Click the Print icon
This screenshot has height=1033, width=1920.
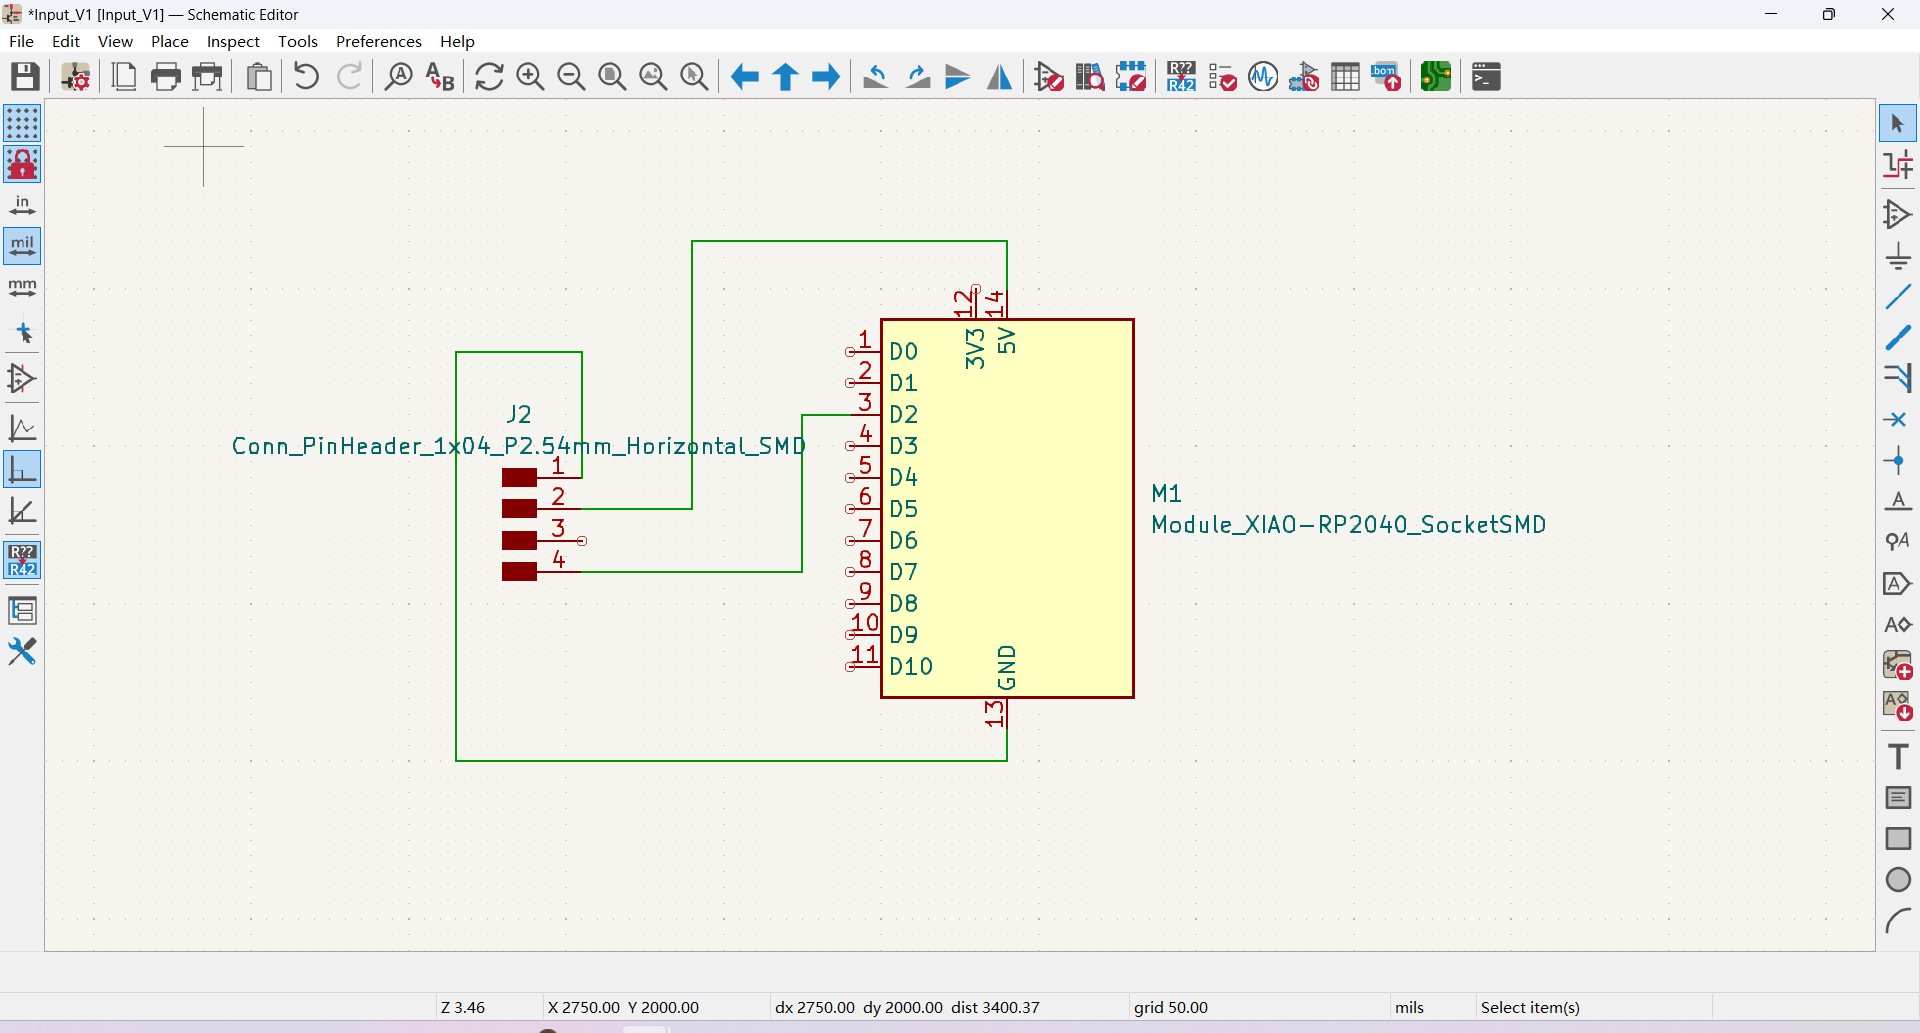click(x=166, y=77)
